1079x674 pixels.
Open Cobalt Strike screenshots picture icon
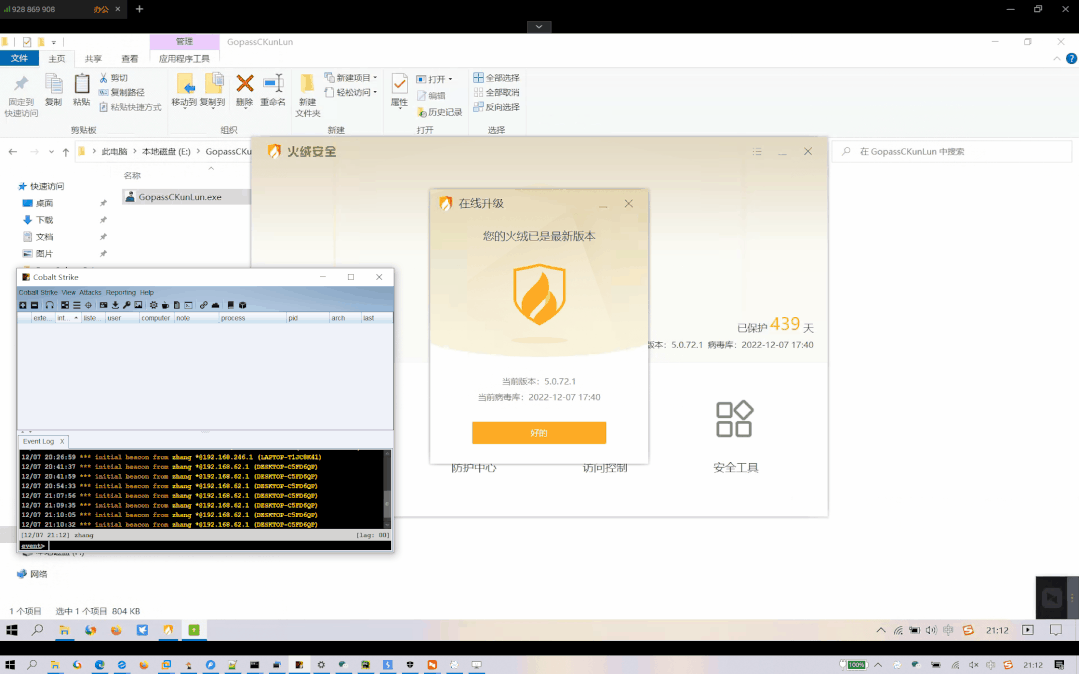[x=138, y=305]
